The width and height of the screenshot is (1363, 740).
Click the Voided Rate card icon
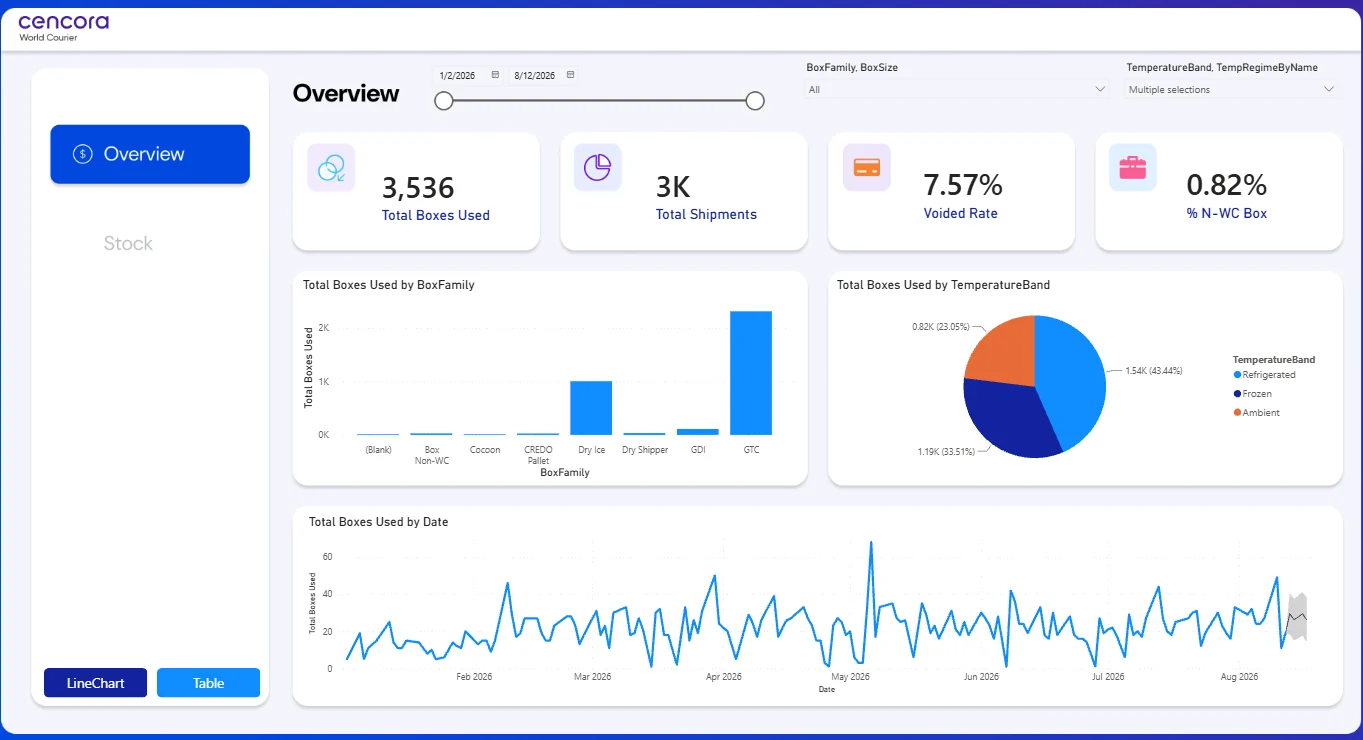(866, 167)
